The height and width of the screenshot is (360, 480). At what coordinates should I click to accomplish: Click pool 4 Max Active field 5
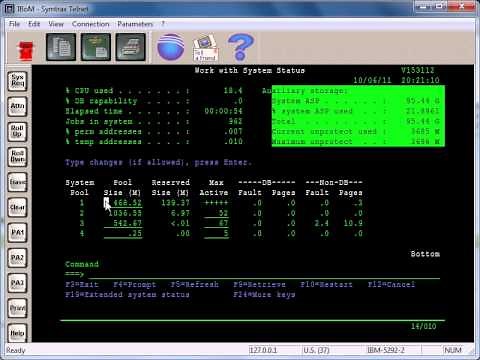(x=216, y=233)
